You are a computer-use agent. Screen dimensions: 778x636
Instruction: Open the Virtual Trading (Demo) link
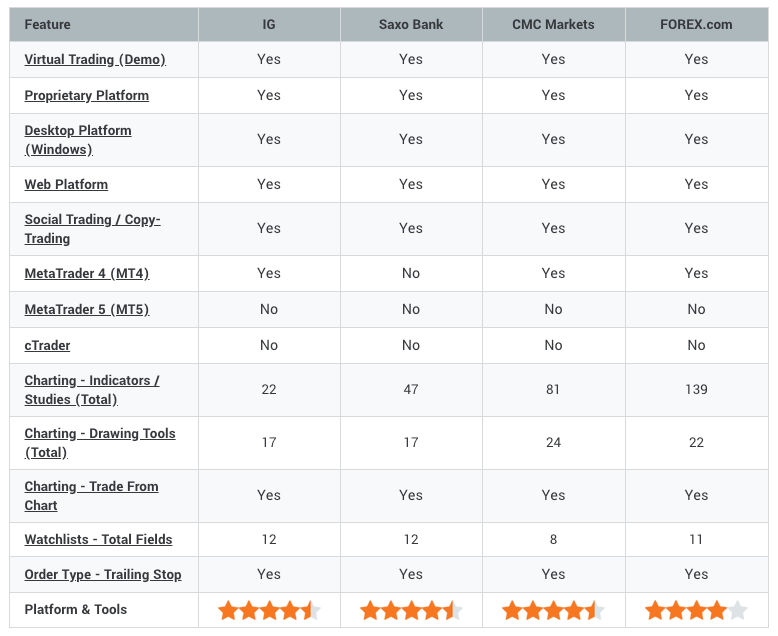click(95, 60)
